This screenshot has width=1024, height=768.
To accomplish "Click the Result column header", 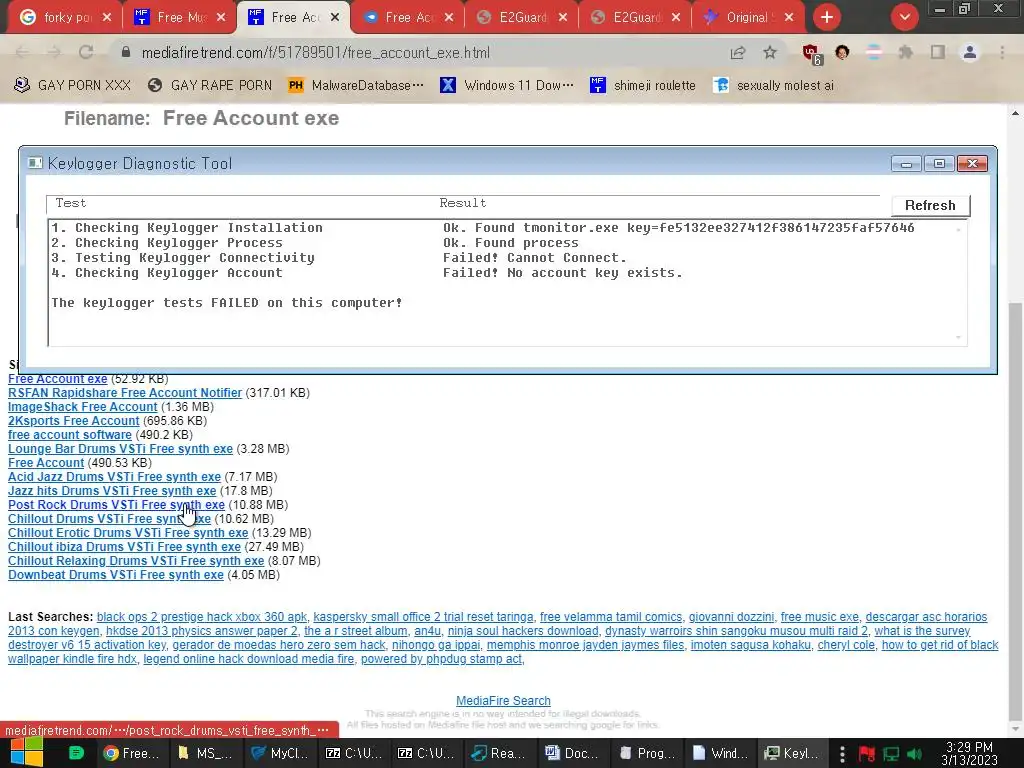I will (x=462, y=203).
